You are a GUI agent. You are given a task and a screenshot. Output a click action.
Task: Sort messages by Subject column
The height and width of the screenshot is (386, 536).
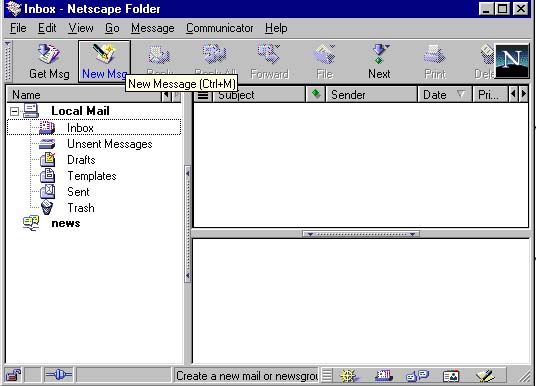pyautogui.click(x=259, y=95)
